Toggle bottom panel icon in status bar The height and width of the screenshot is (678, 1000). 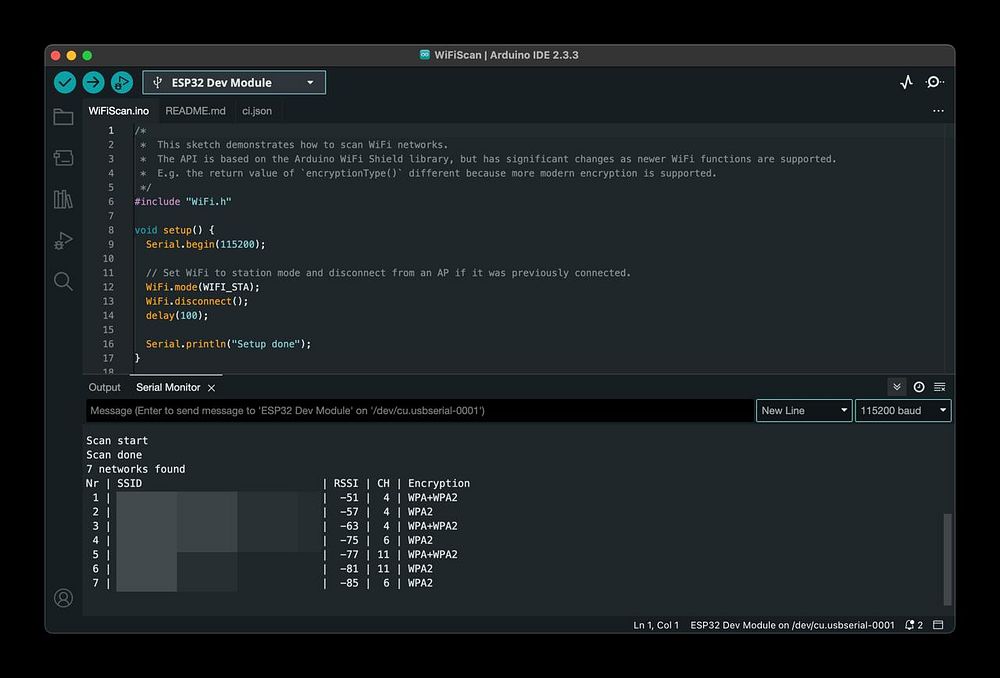938,625
